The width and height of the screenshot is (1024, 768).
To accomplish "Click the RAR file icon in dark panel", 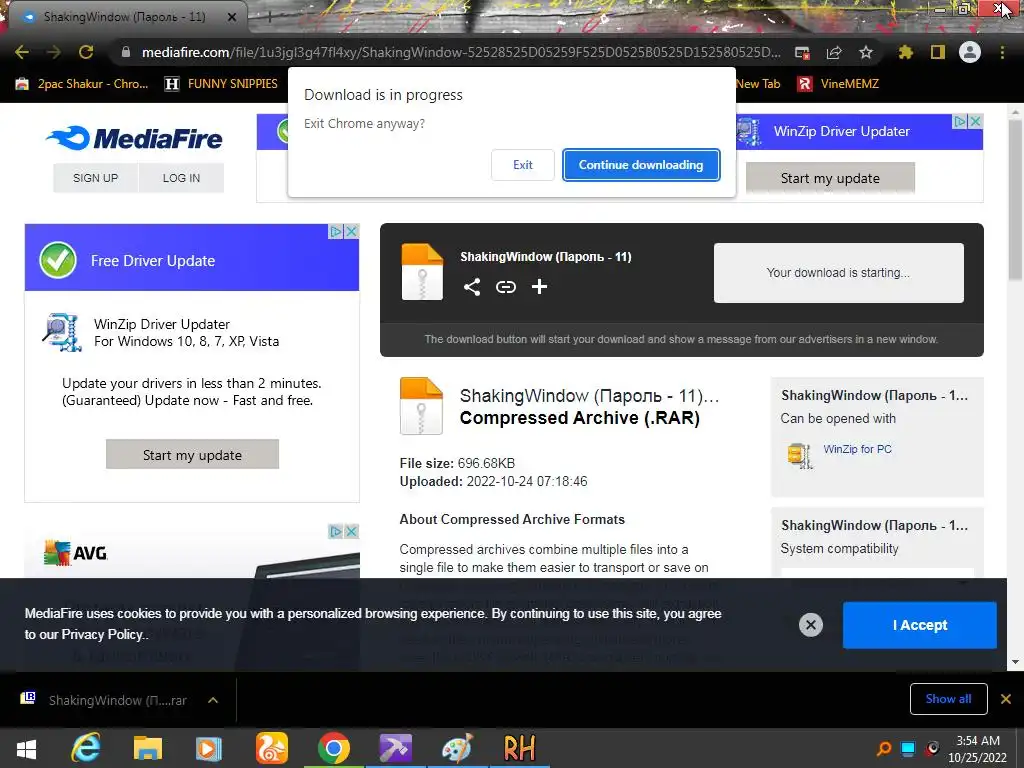I will [x=422, y=272].
